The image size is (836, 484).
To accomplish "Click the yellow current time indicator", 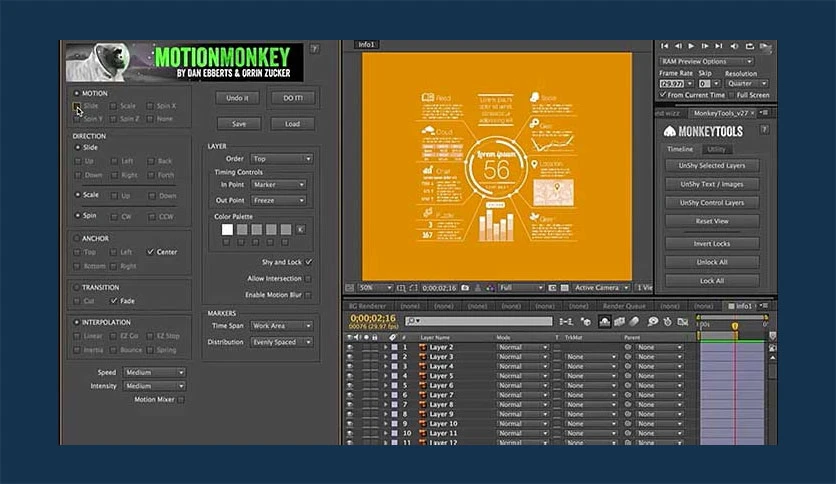I will coord(735,326).
